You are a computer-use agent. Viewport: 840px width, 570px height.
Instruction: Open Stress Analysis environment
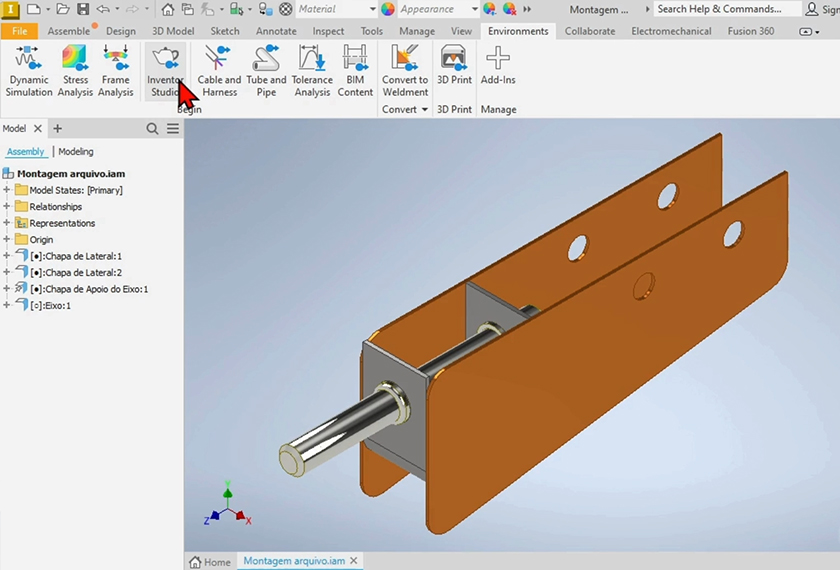point(75,71)
